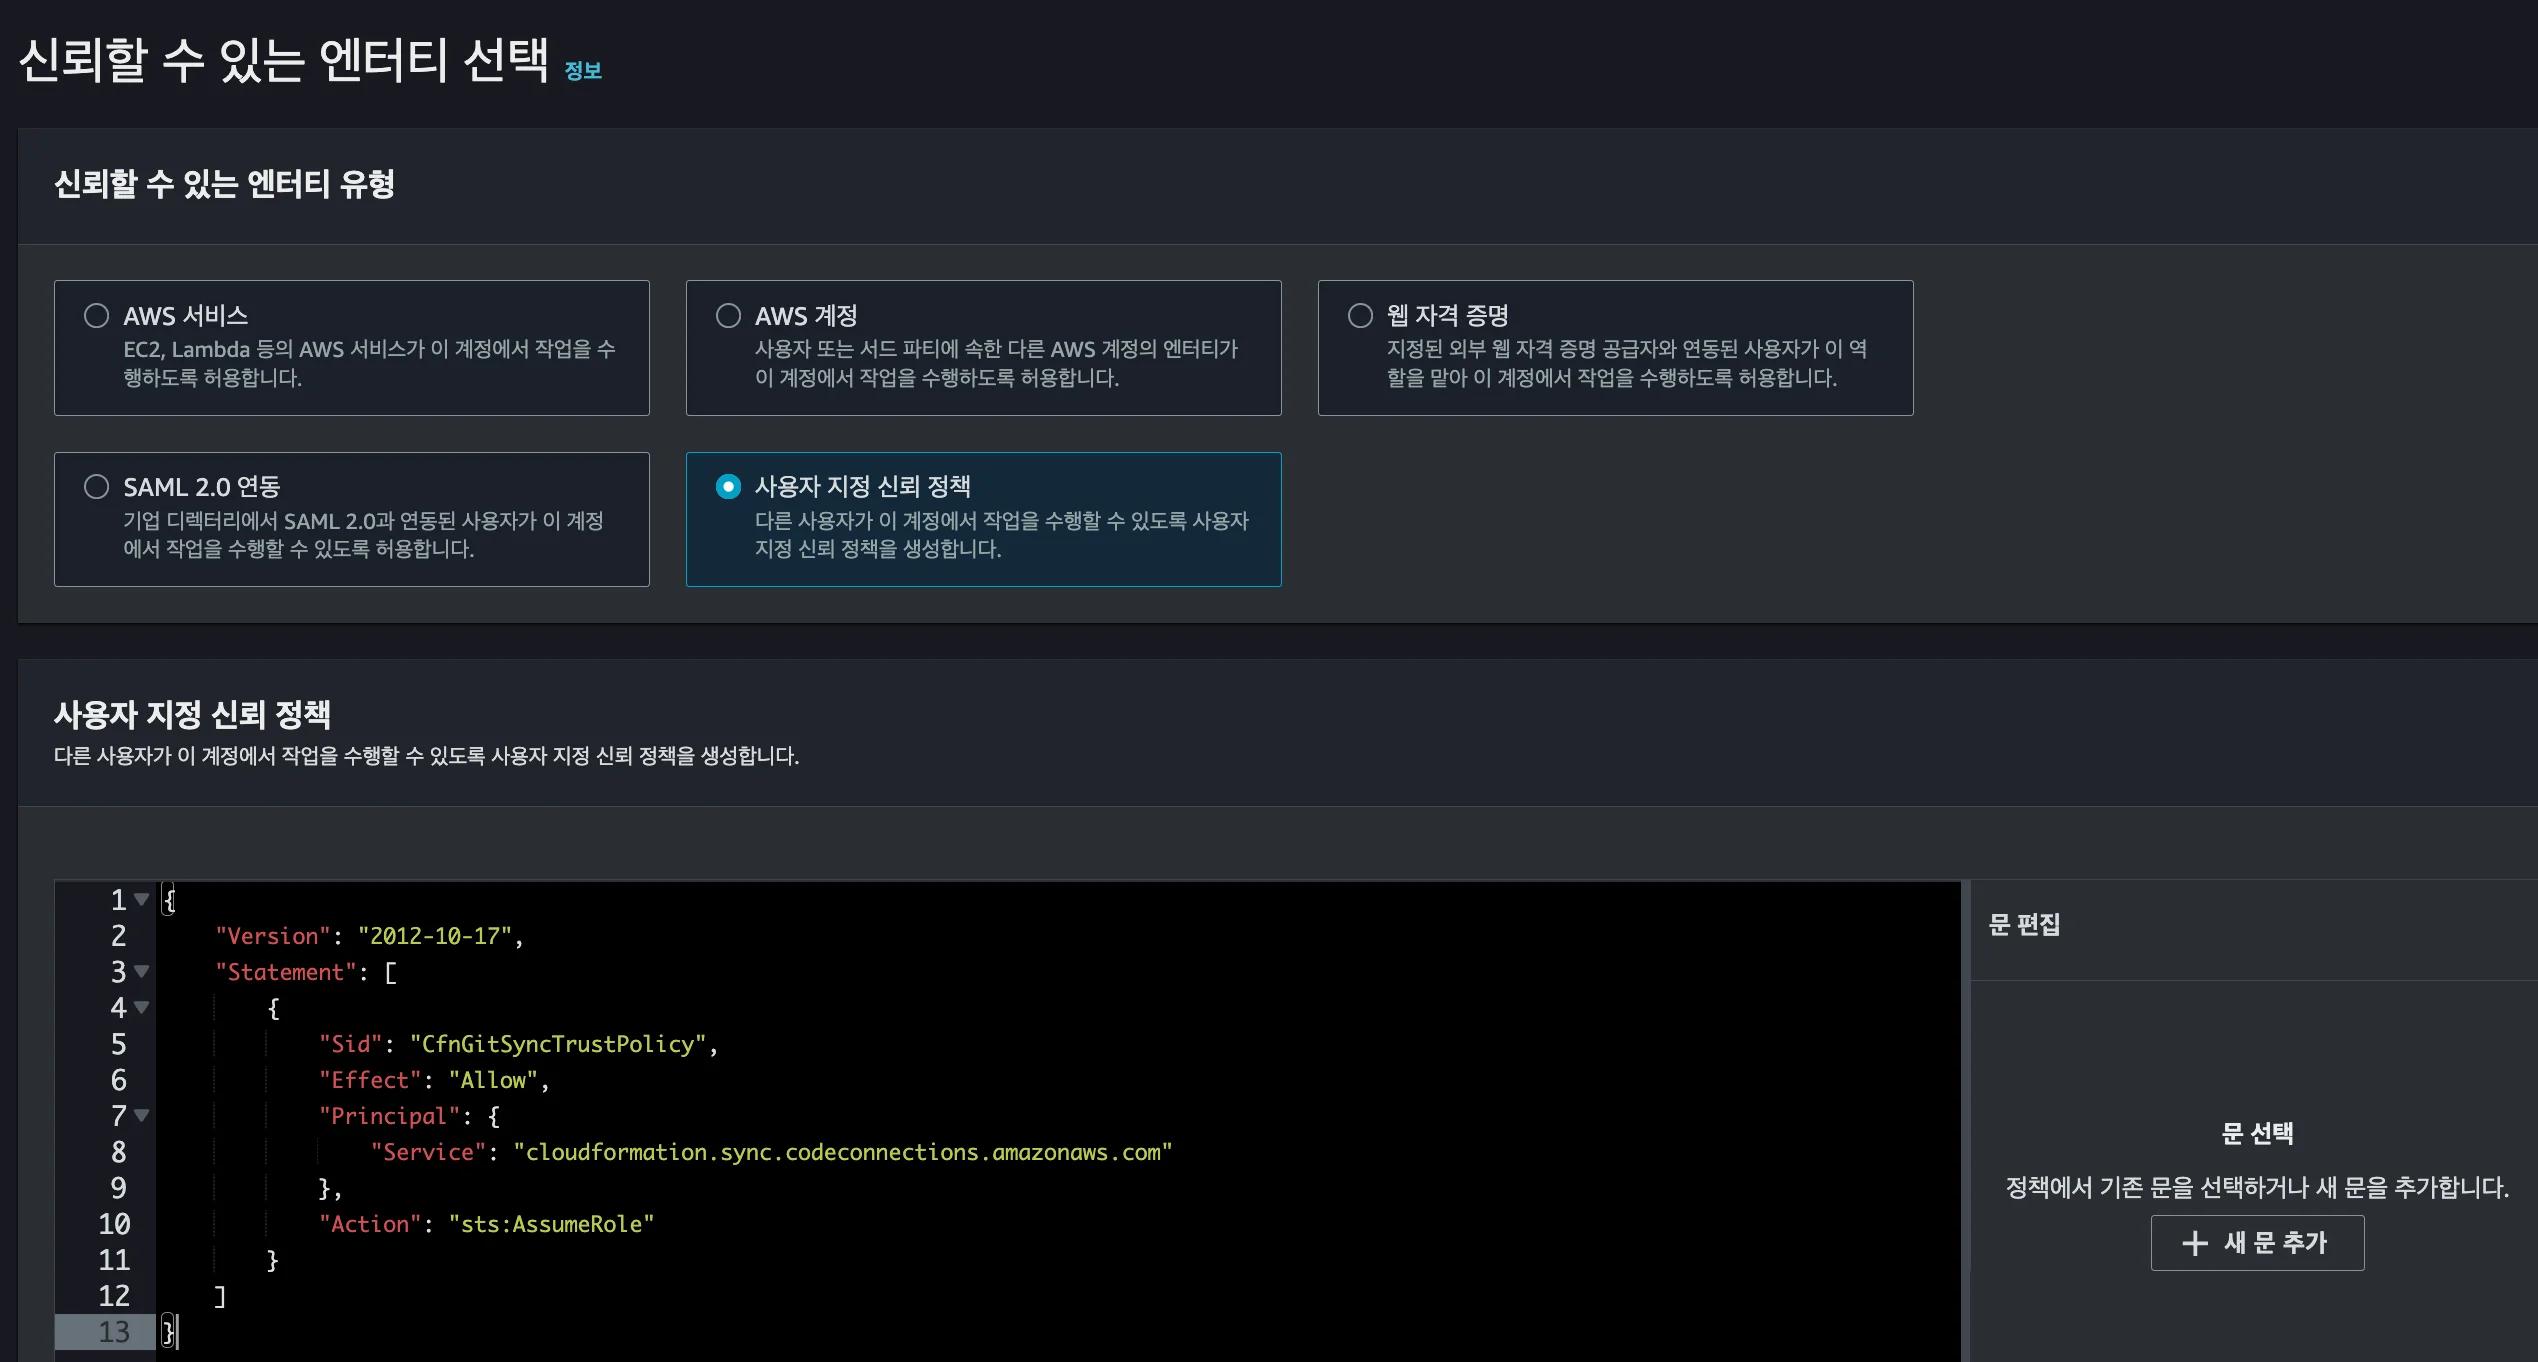
Task: Select the 웹 자격 증명 radio button
Action: click(x=1360, y=315)
